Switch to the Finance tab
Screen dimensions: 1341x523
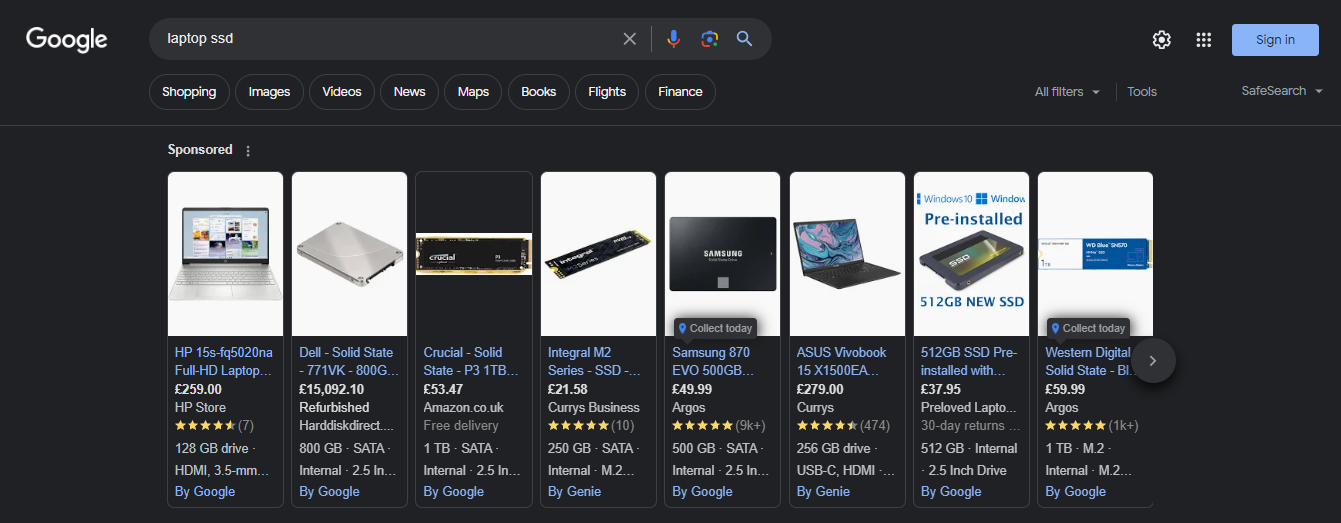coord(680,92)
